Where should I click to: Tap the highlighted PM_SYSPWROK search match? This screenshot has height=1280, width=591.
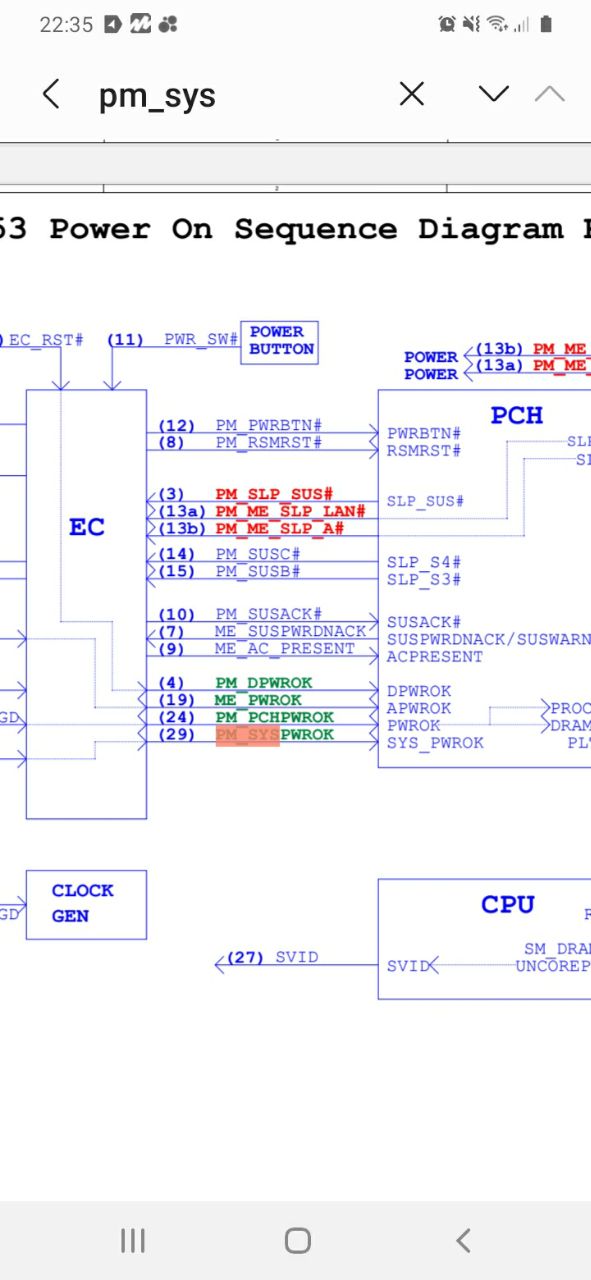[x=275, y=735]
